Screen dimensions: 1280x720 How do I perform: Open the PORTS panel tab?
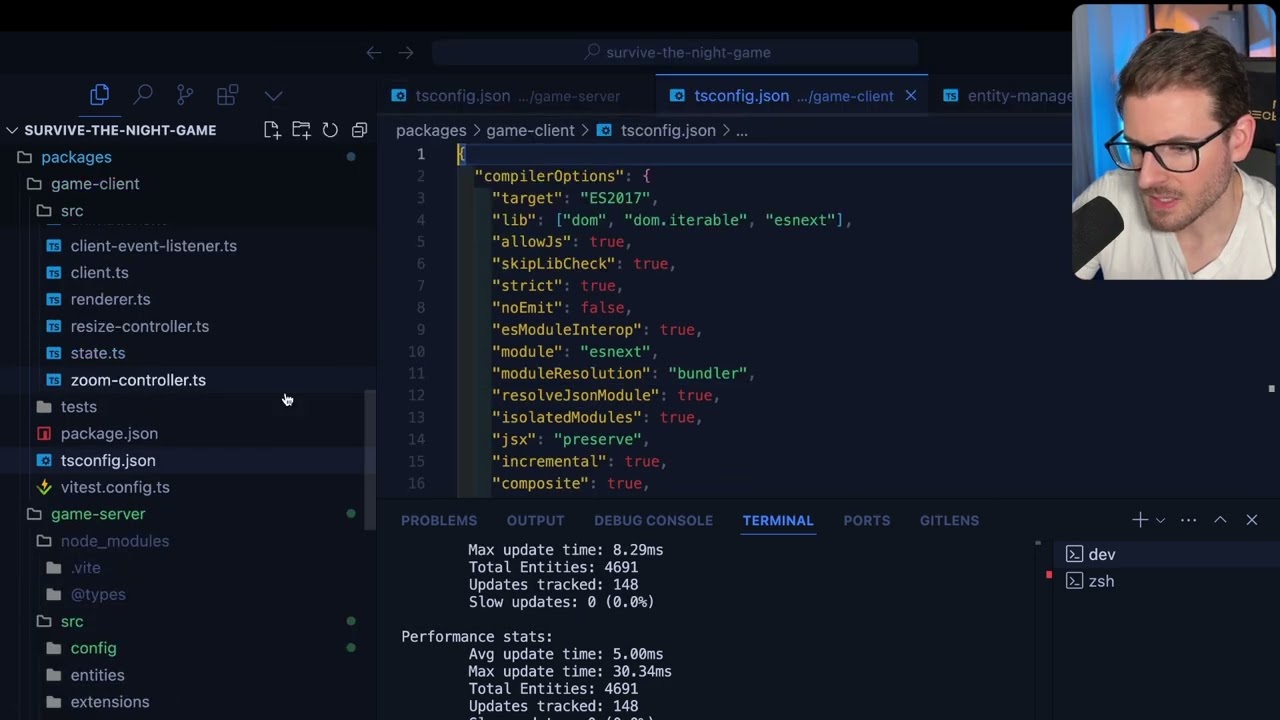[x=866, y=521]
